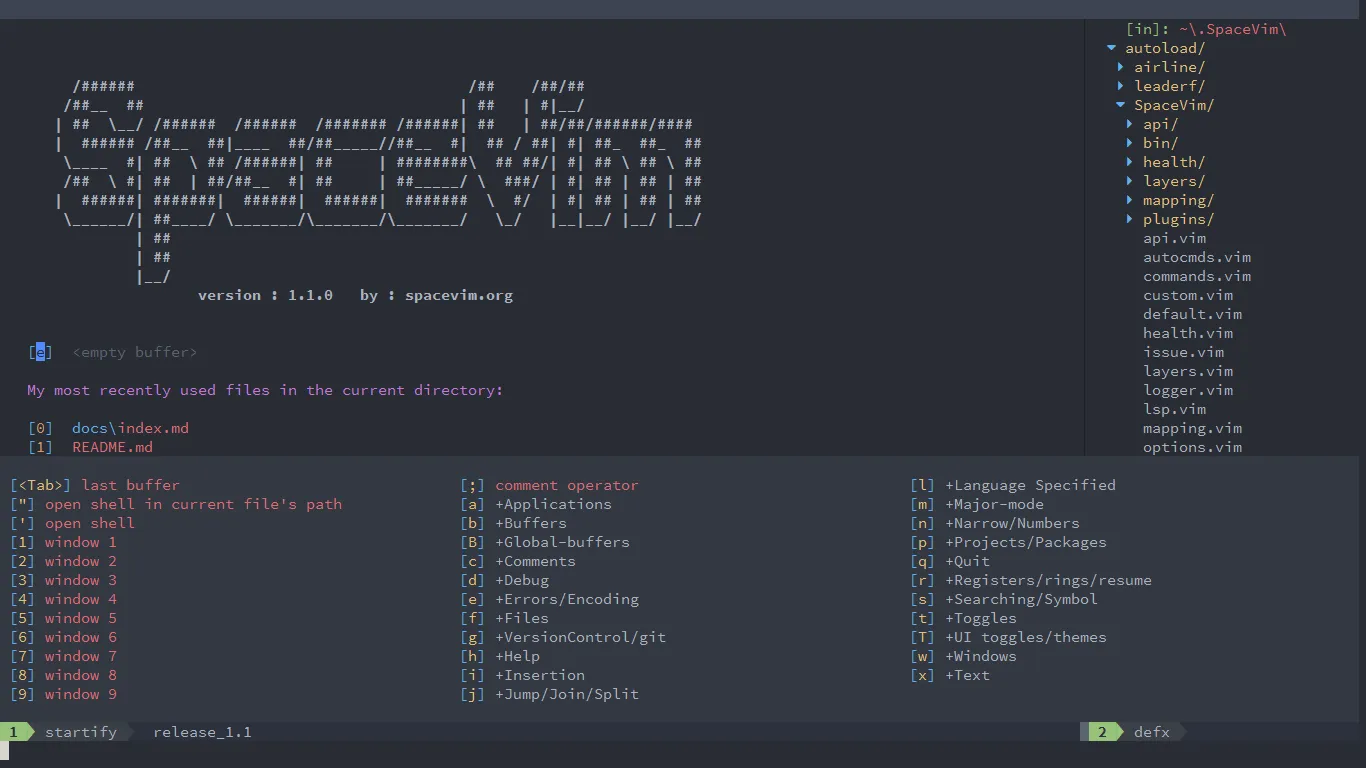Click the defx label in the right statusline
The width and height of the screenshot is (1366, 768).
1152,732
